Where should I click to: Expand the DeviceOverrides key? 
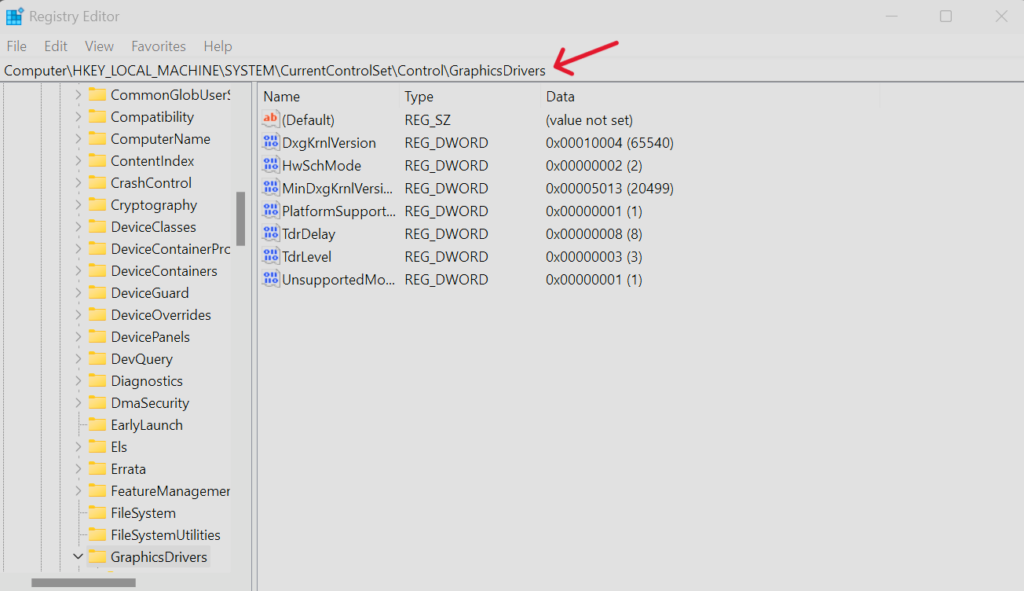78,315
